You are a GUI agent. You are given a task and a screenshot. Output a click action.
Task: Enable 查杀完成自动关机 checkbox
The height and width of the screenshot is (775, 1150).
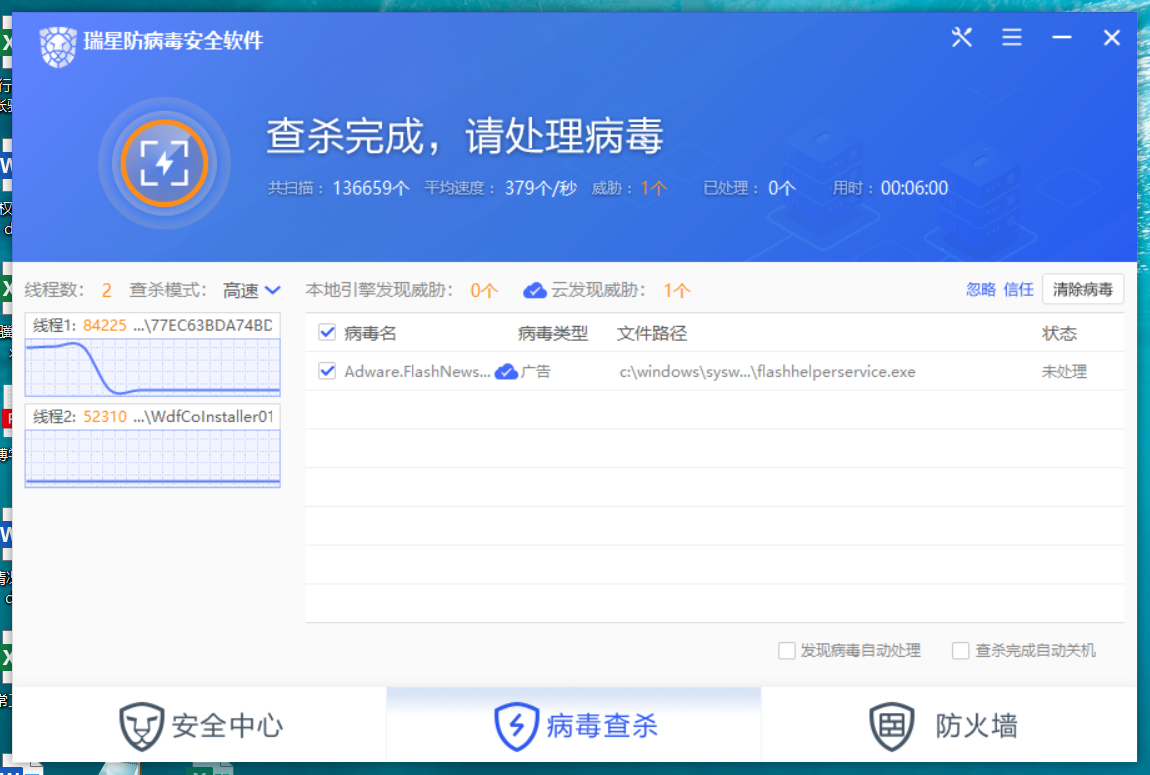[960, 650]
